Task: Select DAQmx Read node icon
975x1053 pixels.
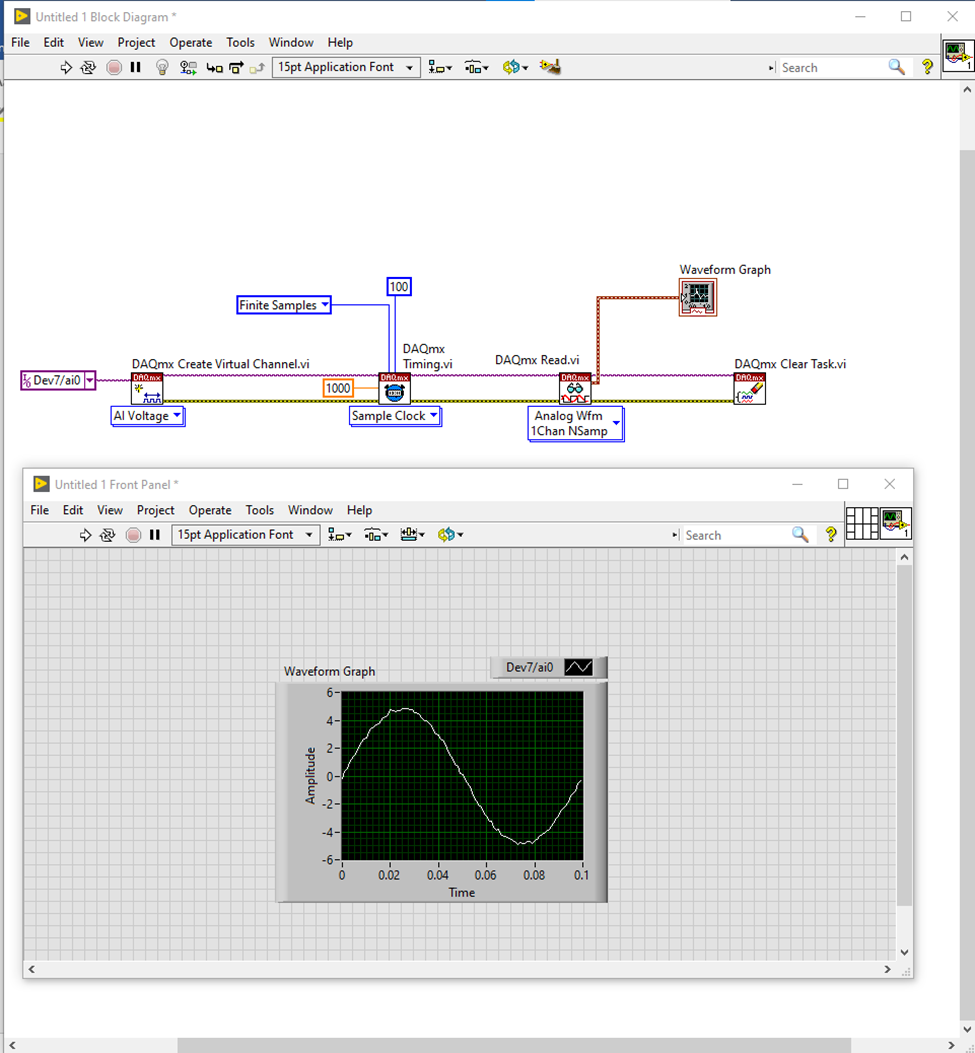Action: (575, 389)
